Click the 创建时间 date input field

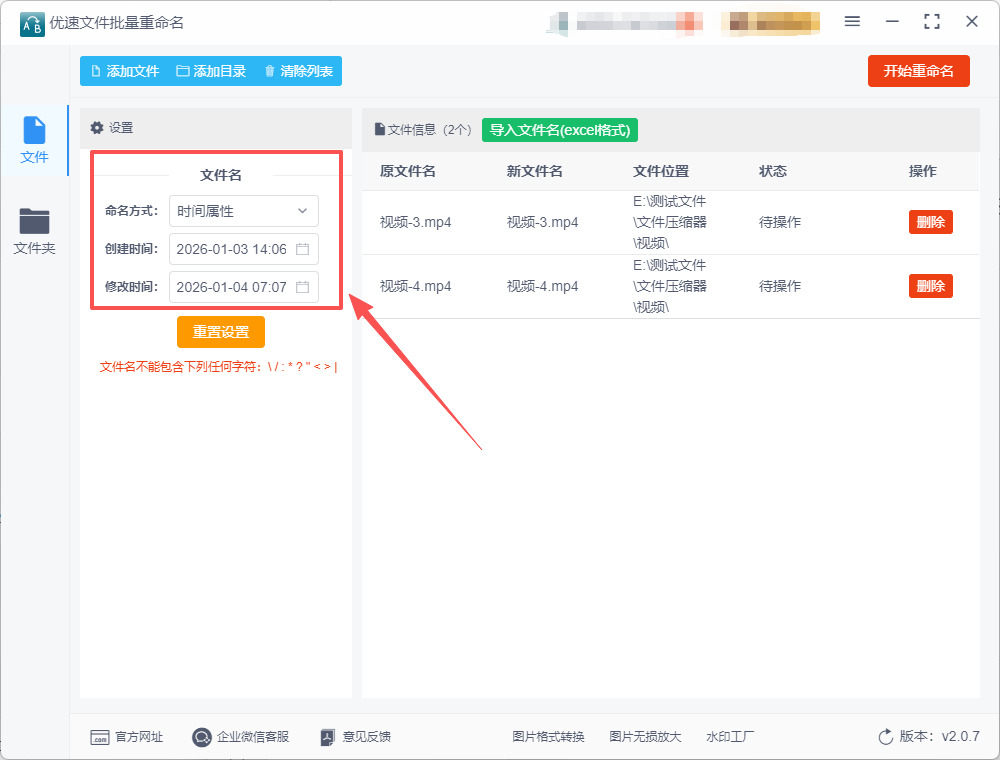coord(244,249)
